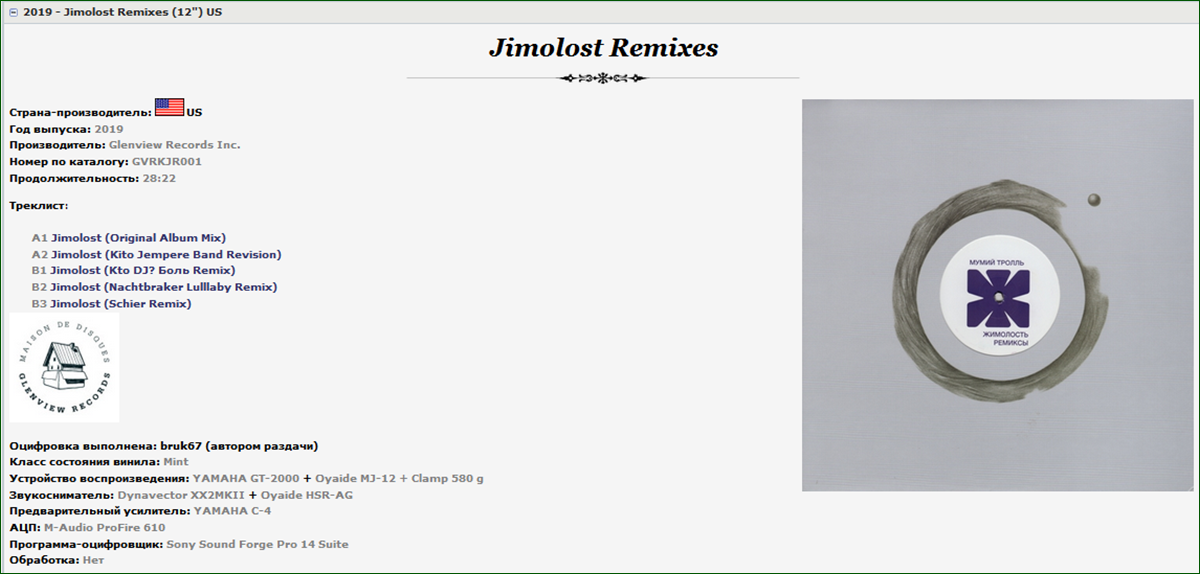Select track A1 Jimolost (Original Album Mix)

(x=128, y=238)
